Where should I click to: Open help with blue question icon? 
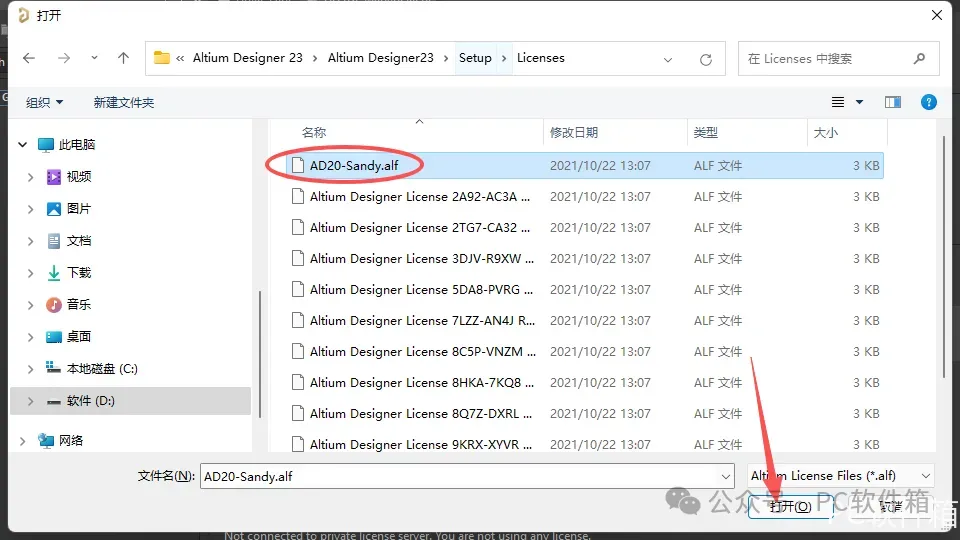(929, 102)
